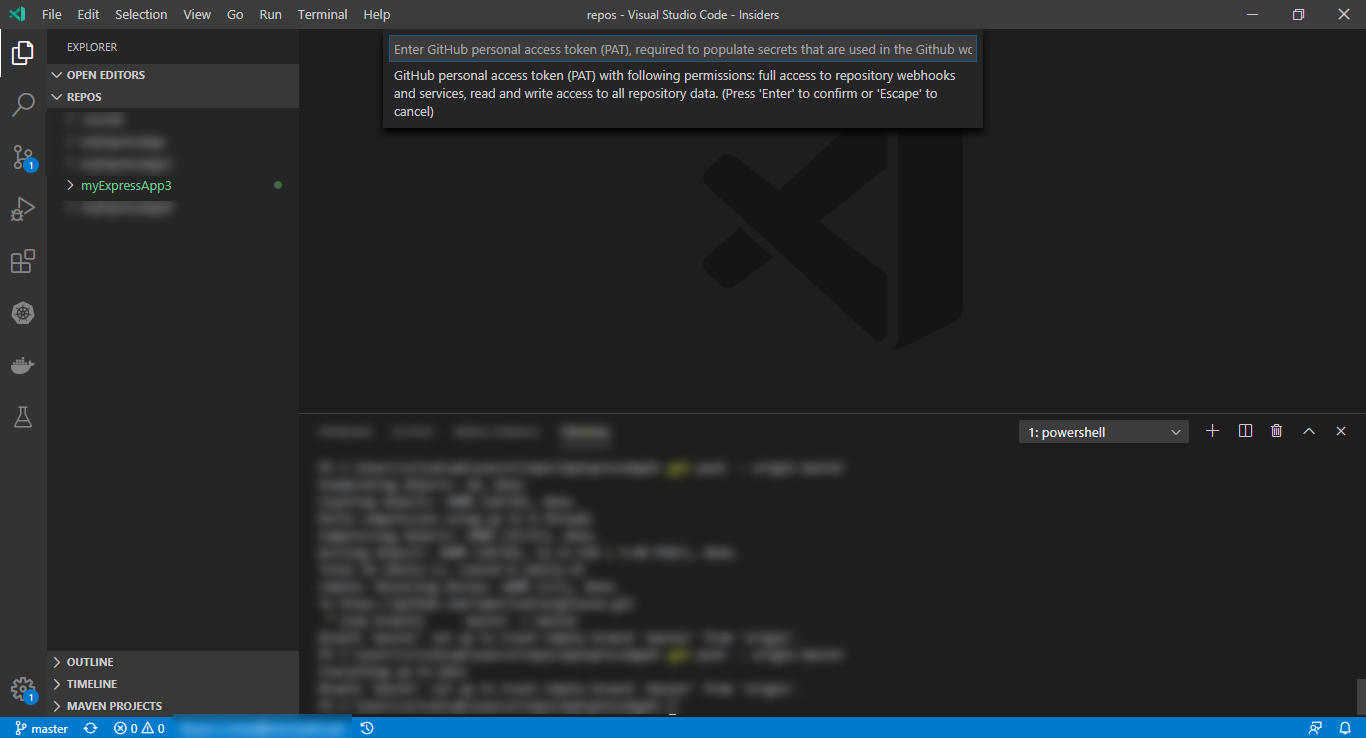Create a new terminal with plus icon

coord(1213,431)
